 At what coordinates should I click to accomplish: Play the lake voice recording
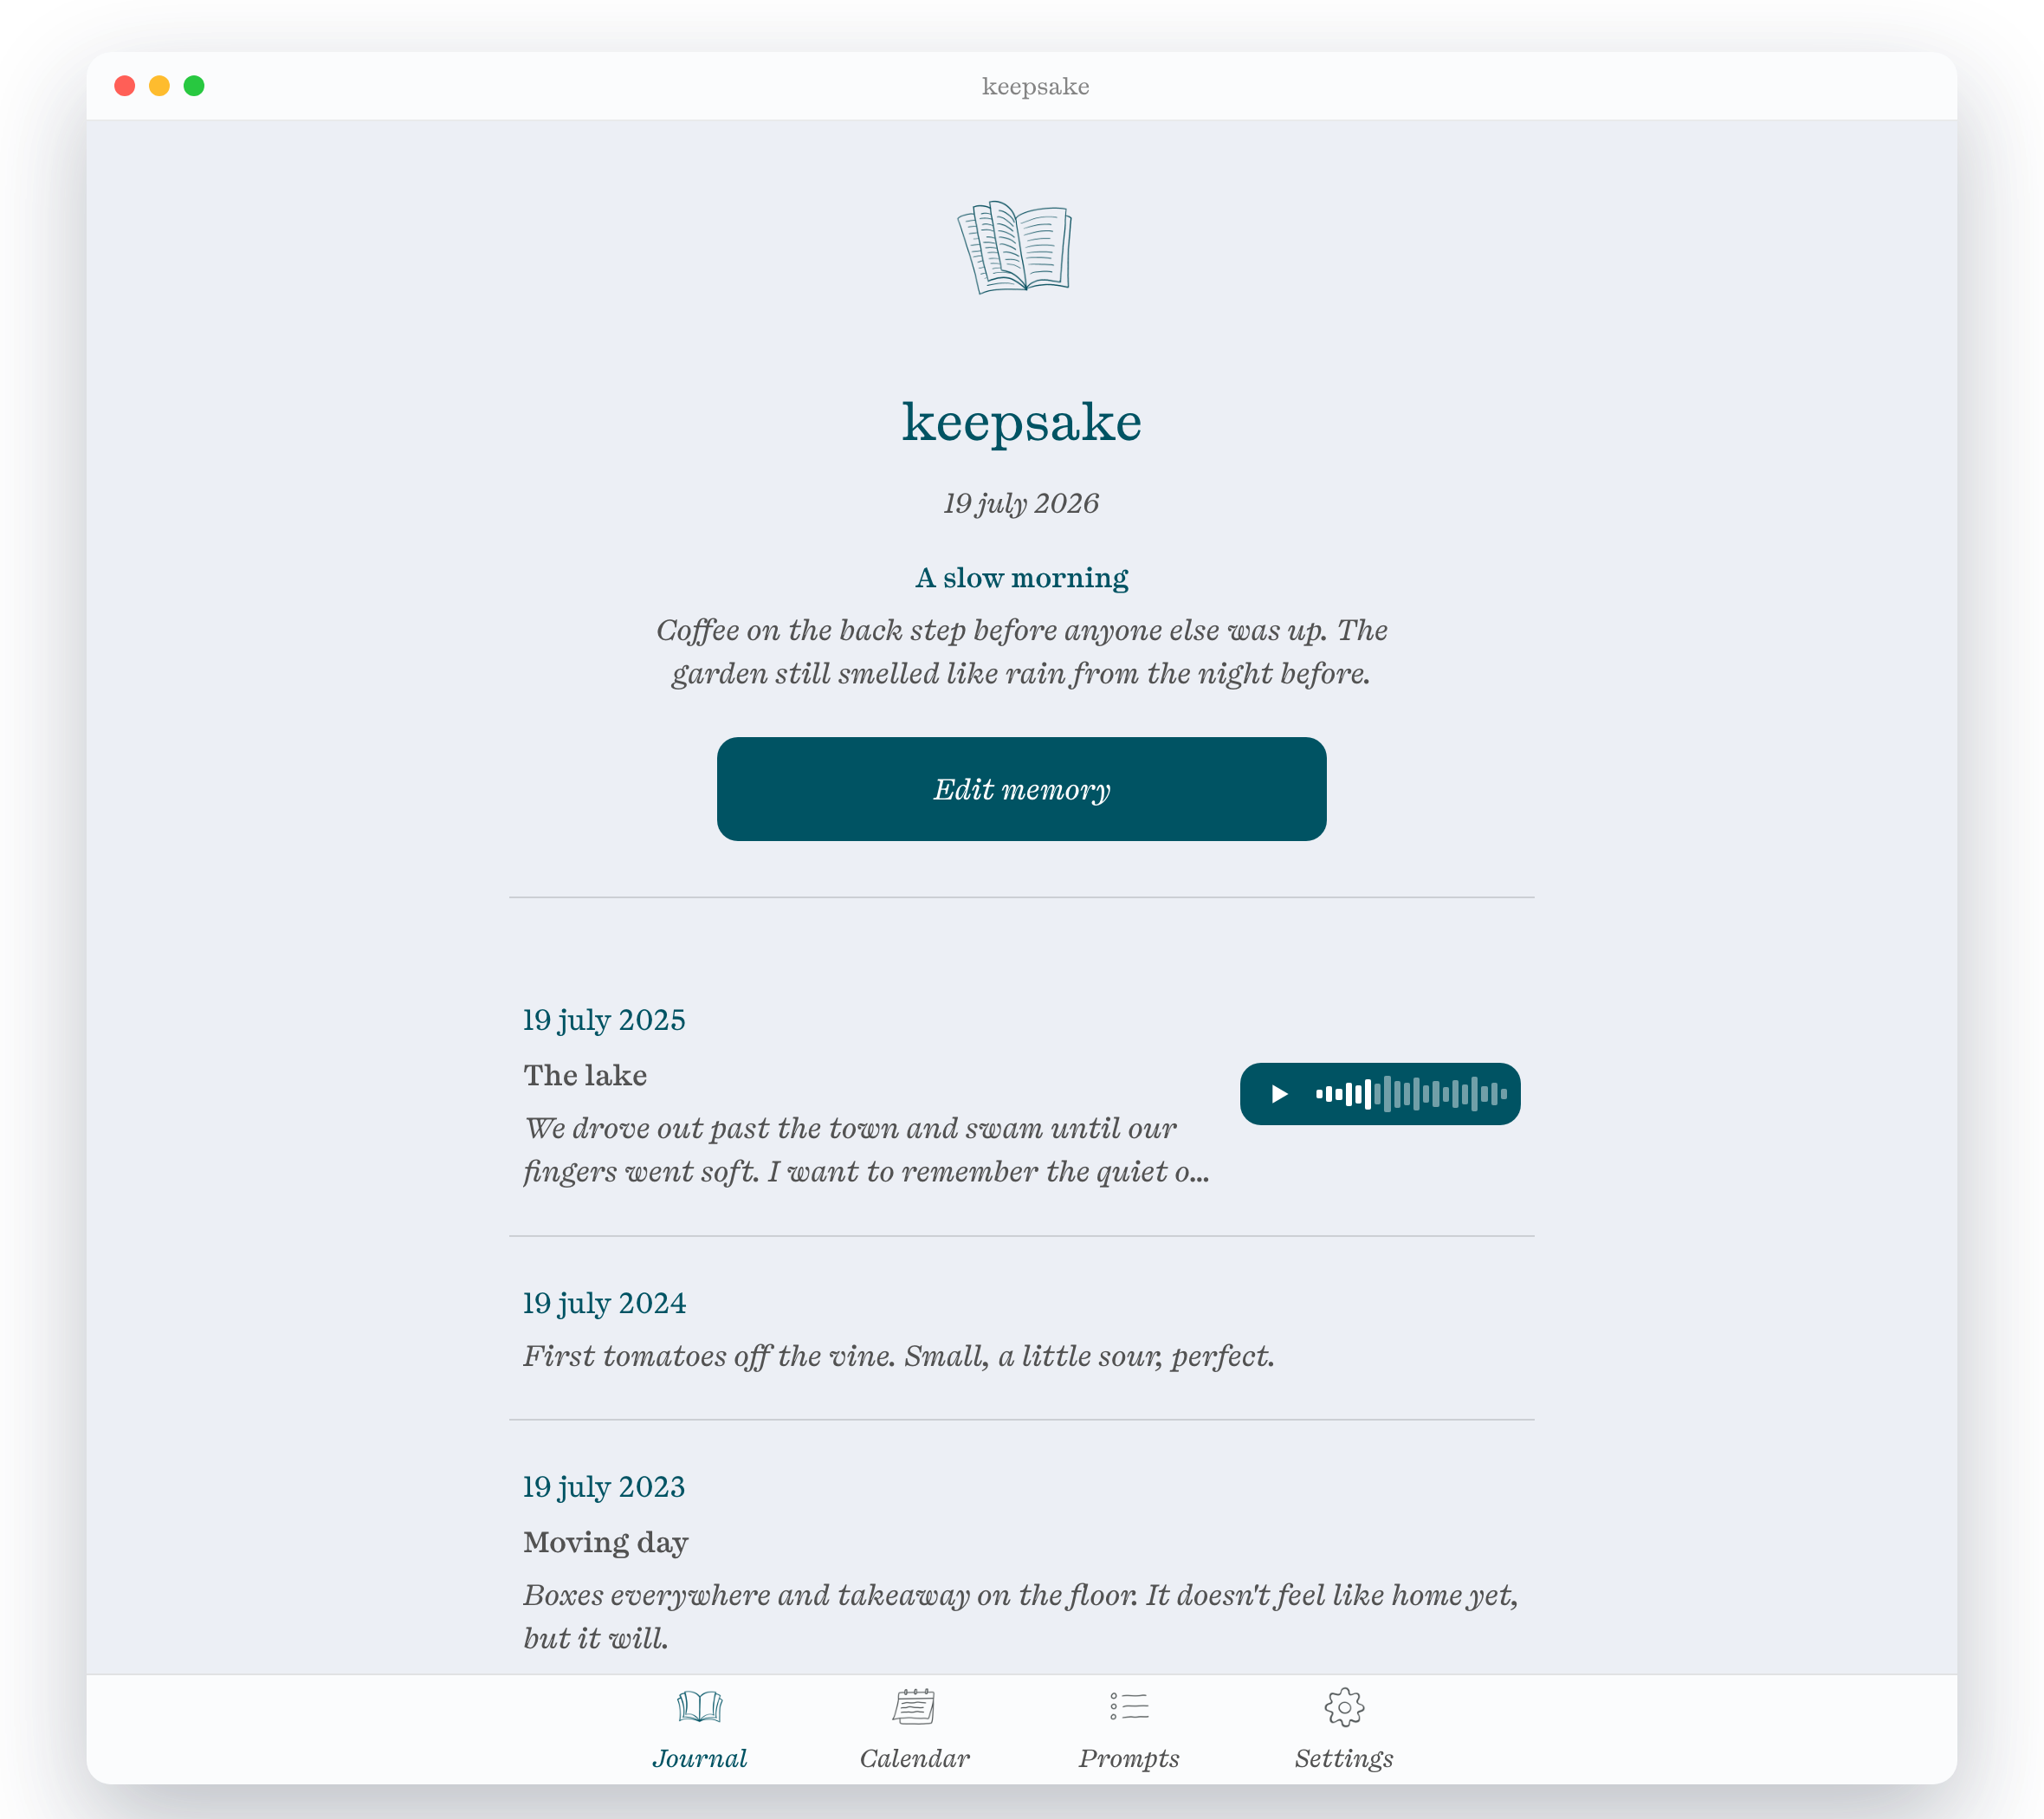click(1279, 1094)
